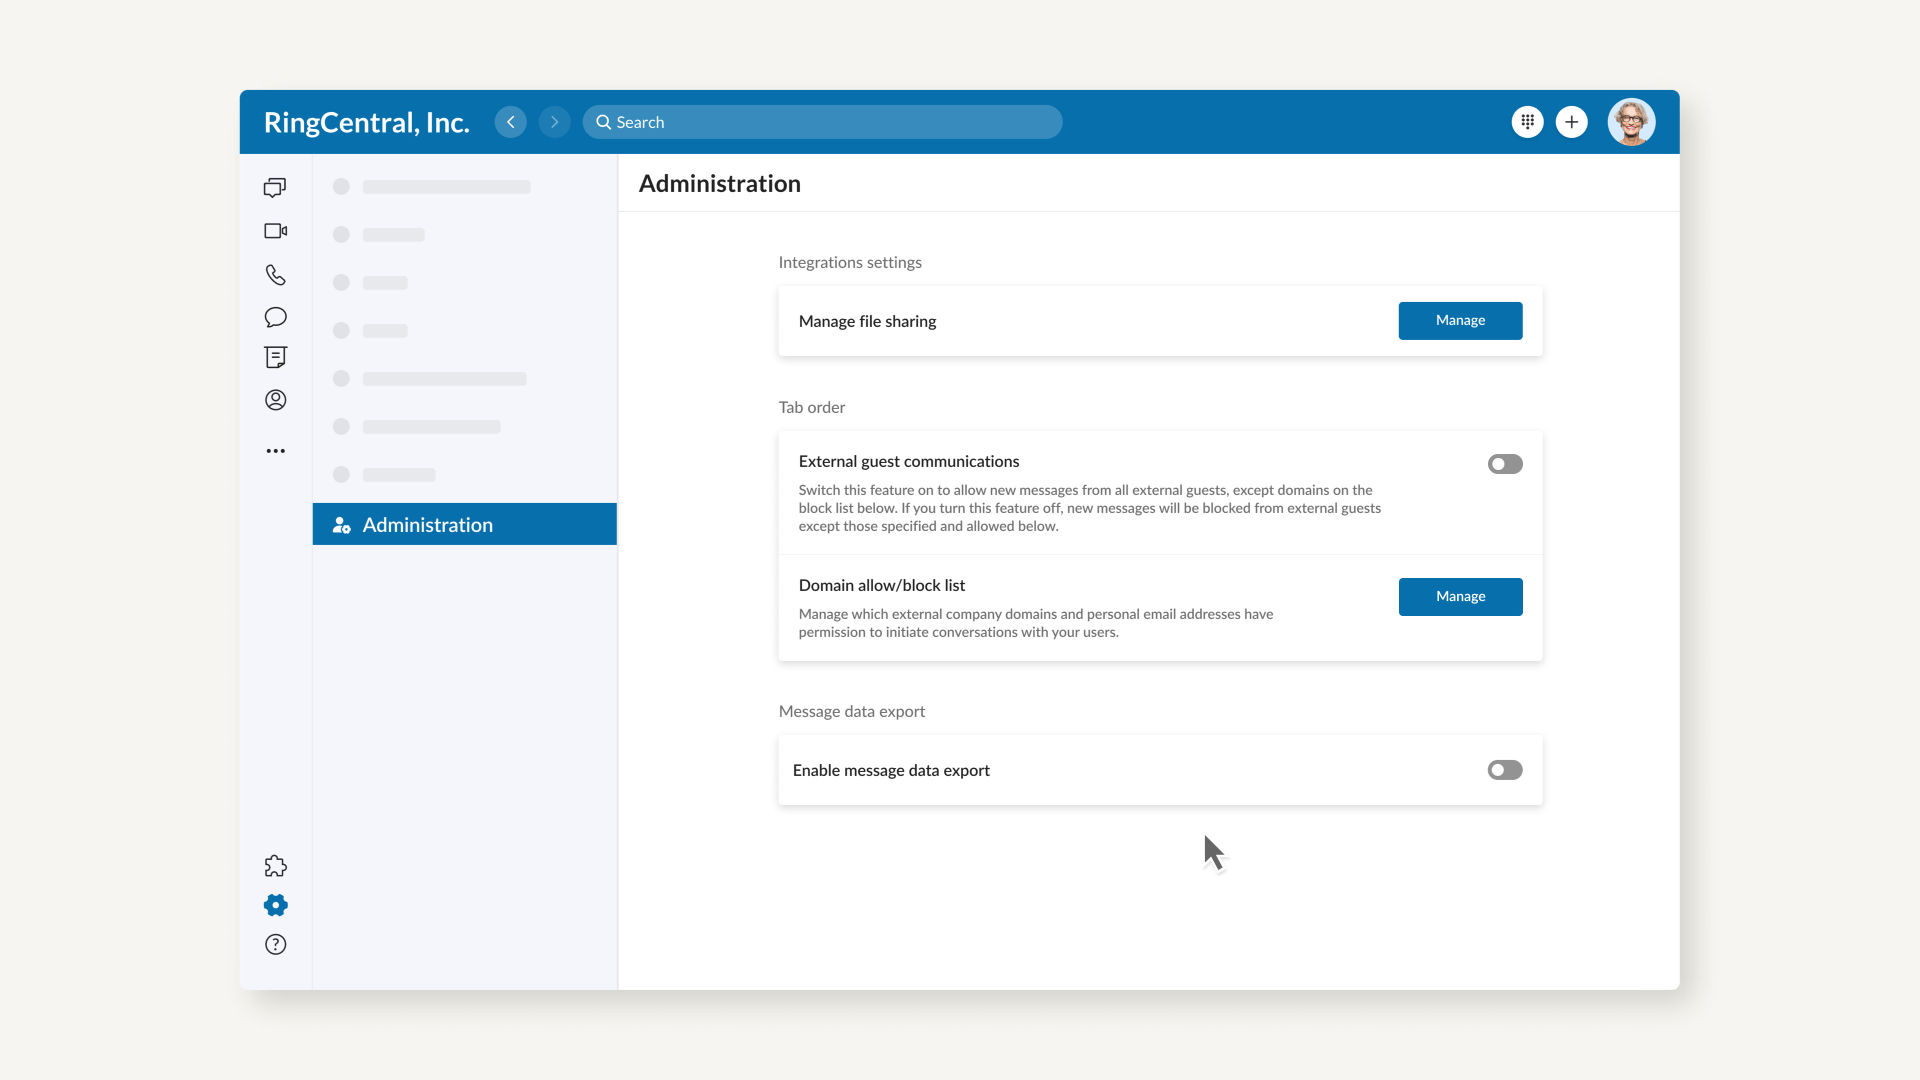Viewport: 1920px width, 1080px height.
Task: Open the Help question mark icon
Action: 275,944
